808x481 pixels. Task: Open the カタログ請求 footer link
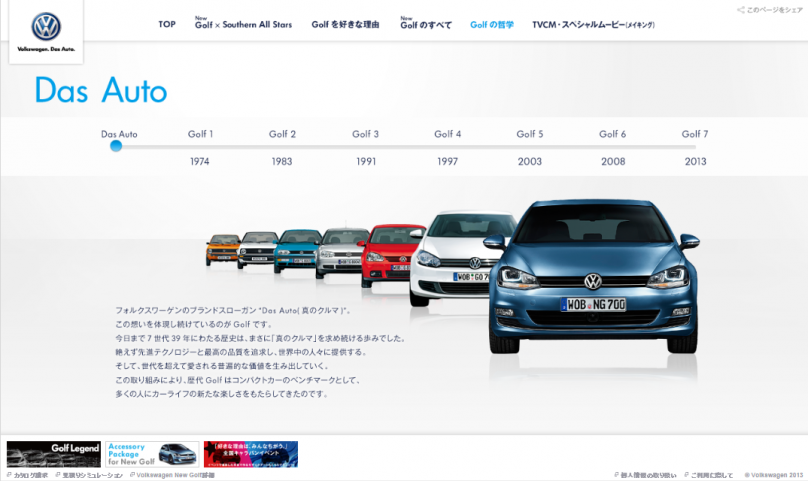(x=27, y=475)
